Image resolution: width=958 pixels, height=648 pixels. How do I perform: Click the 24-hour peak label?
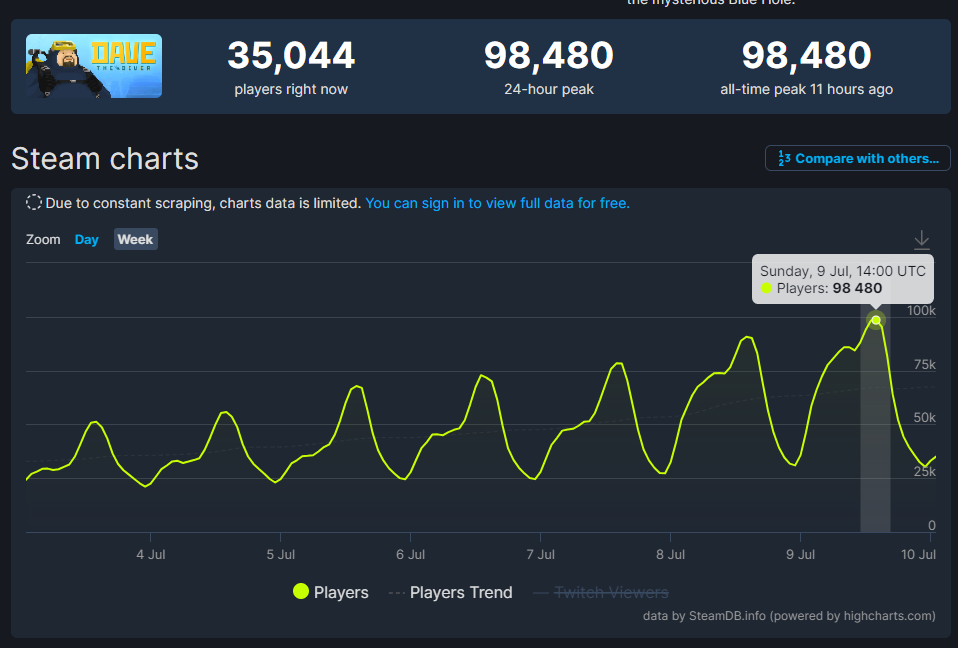pyautogui.click(x=549, y=89)
